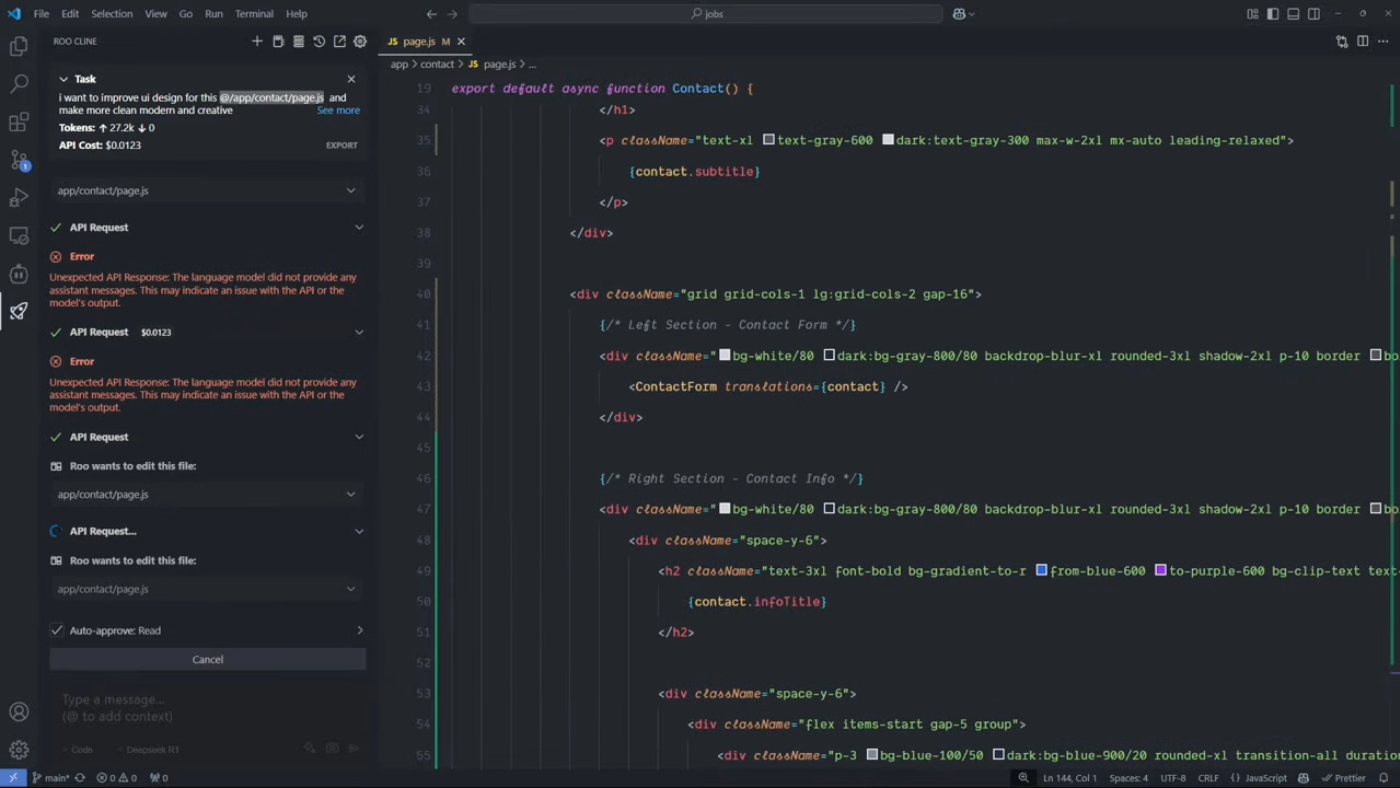Viewport: 1400px width, 788px height.
Task: Open the robot-face extension in activity bar
Action: 18,274
